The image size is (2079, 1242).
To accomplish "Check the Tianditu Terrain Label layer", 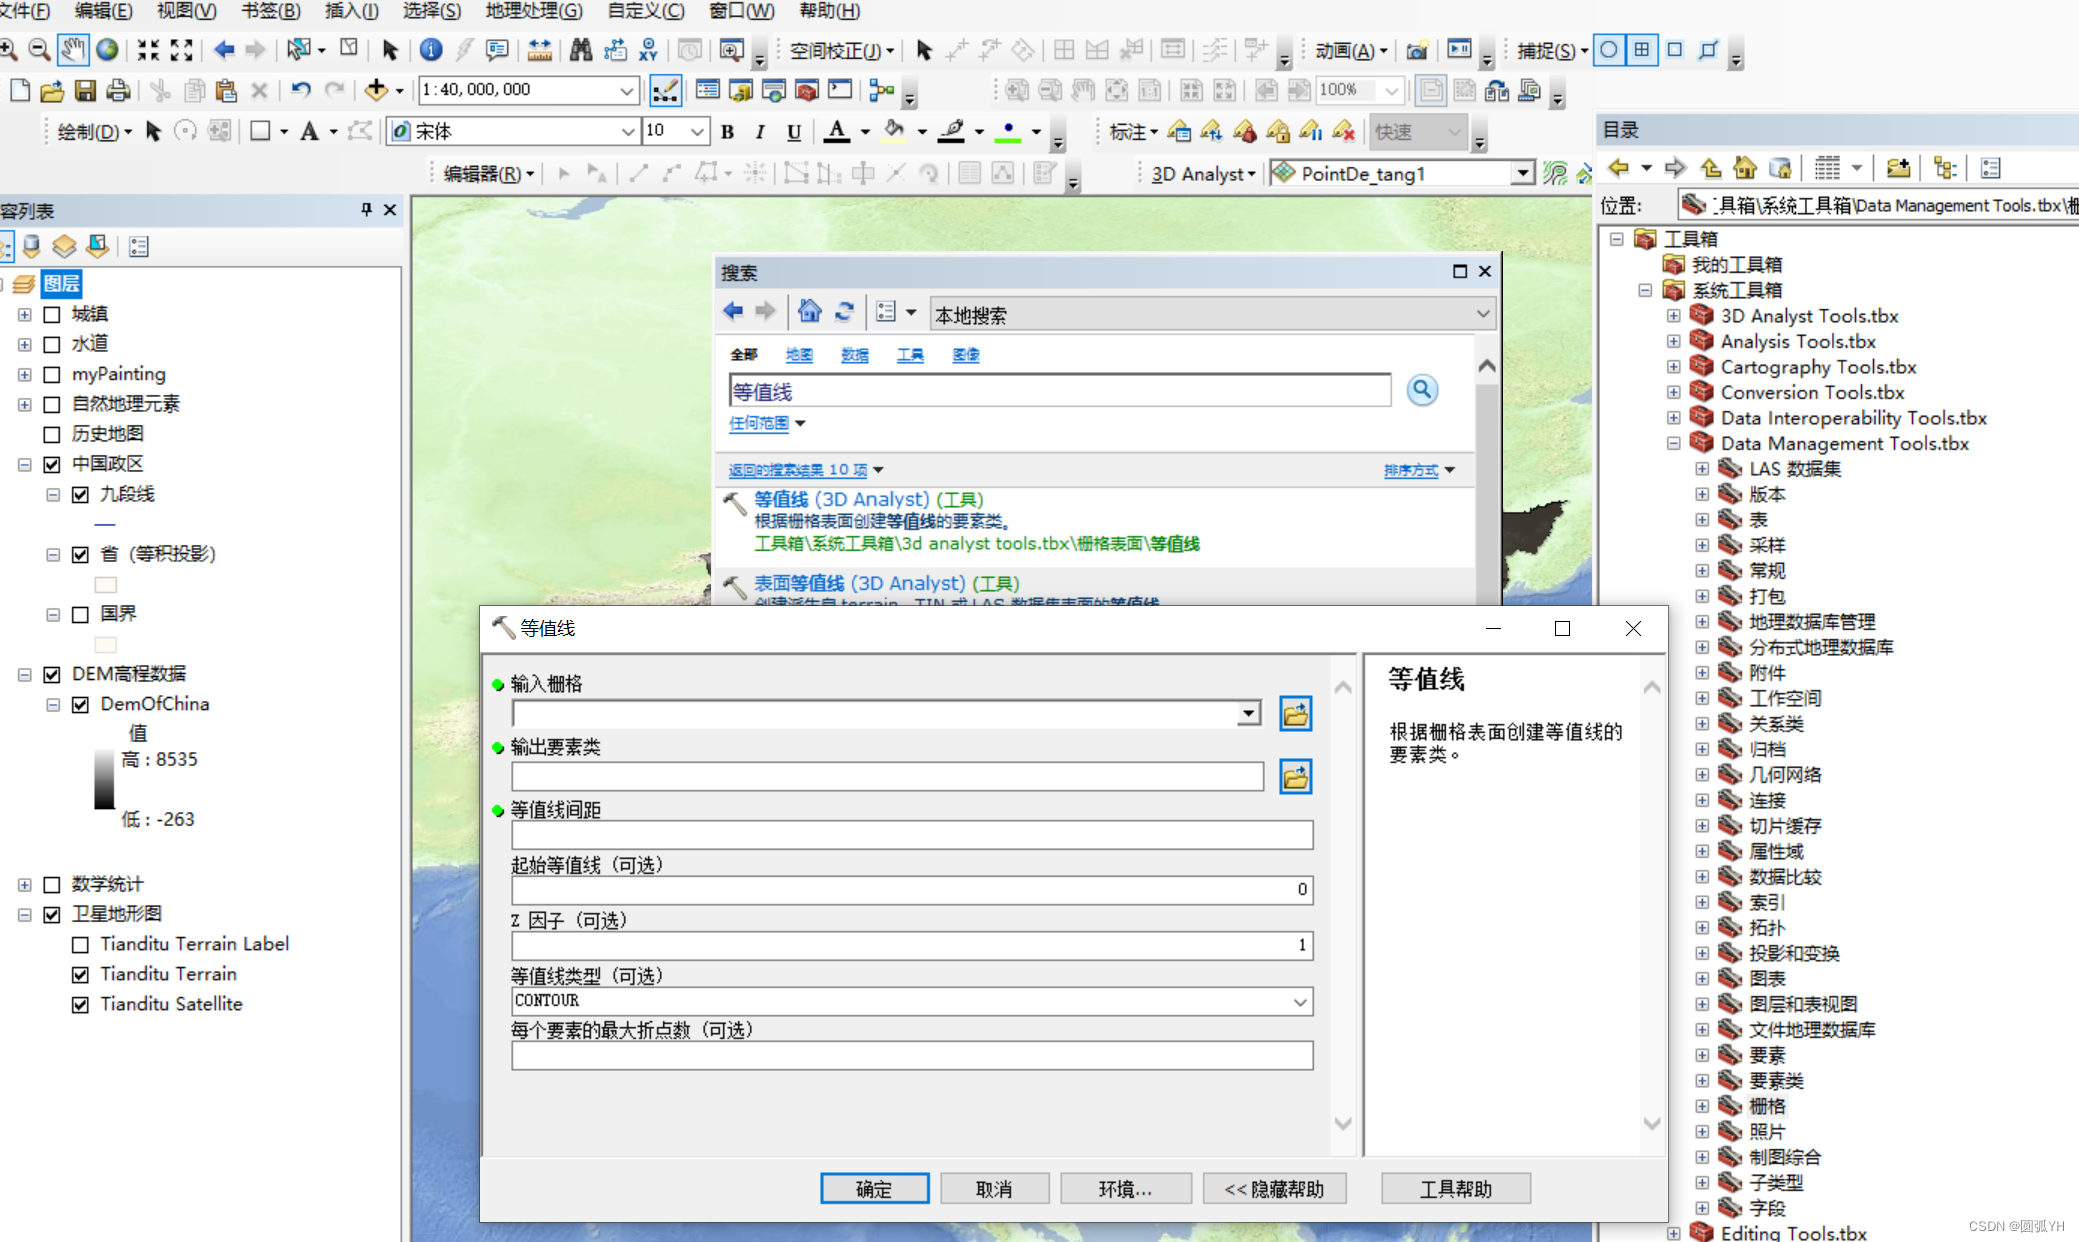I will (81, 944).
